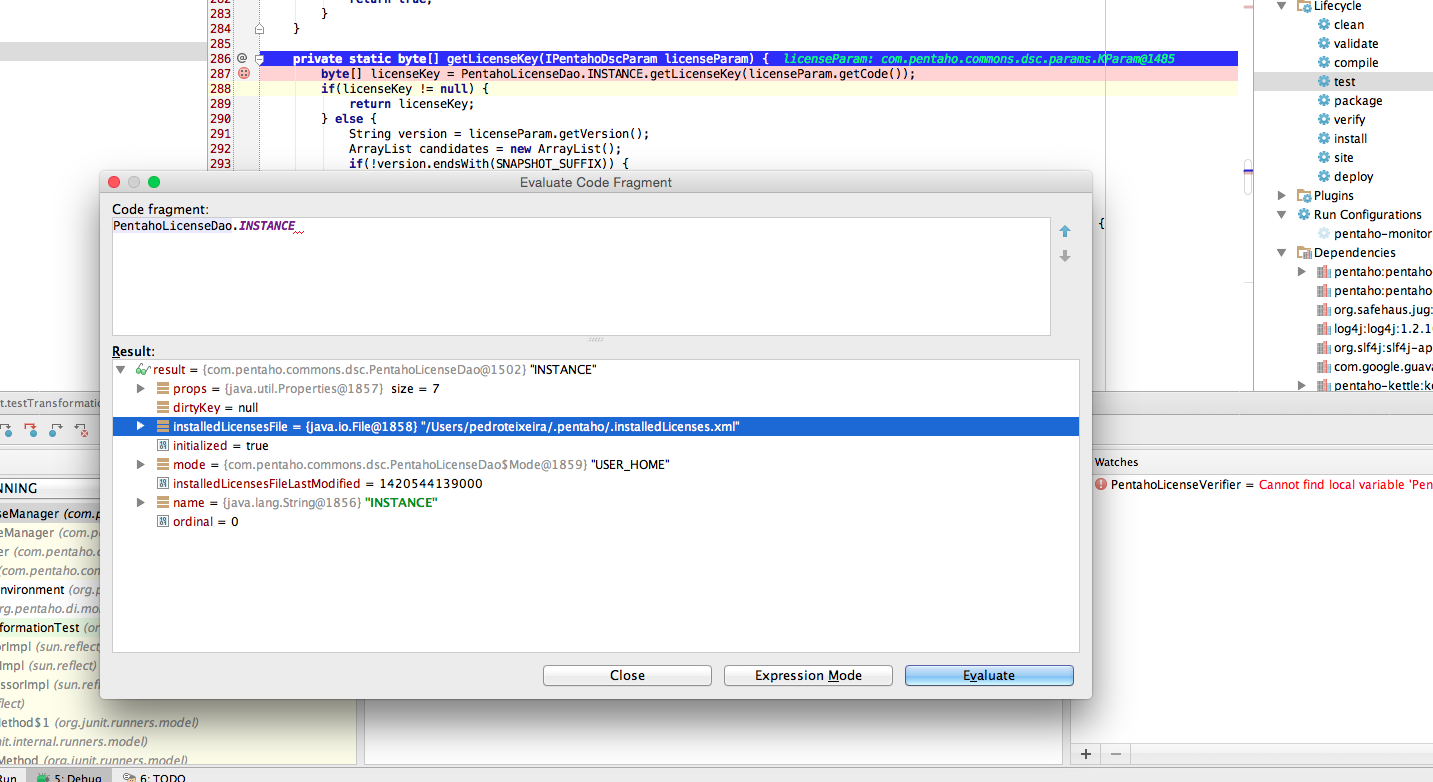The image size is (1433, 782).
Task: Click the Close button in the dialog
Action: 627,675
